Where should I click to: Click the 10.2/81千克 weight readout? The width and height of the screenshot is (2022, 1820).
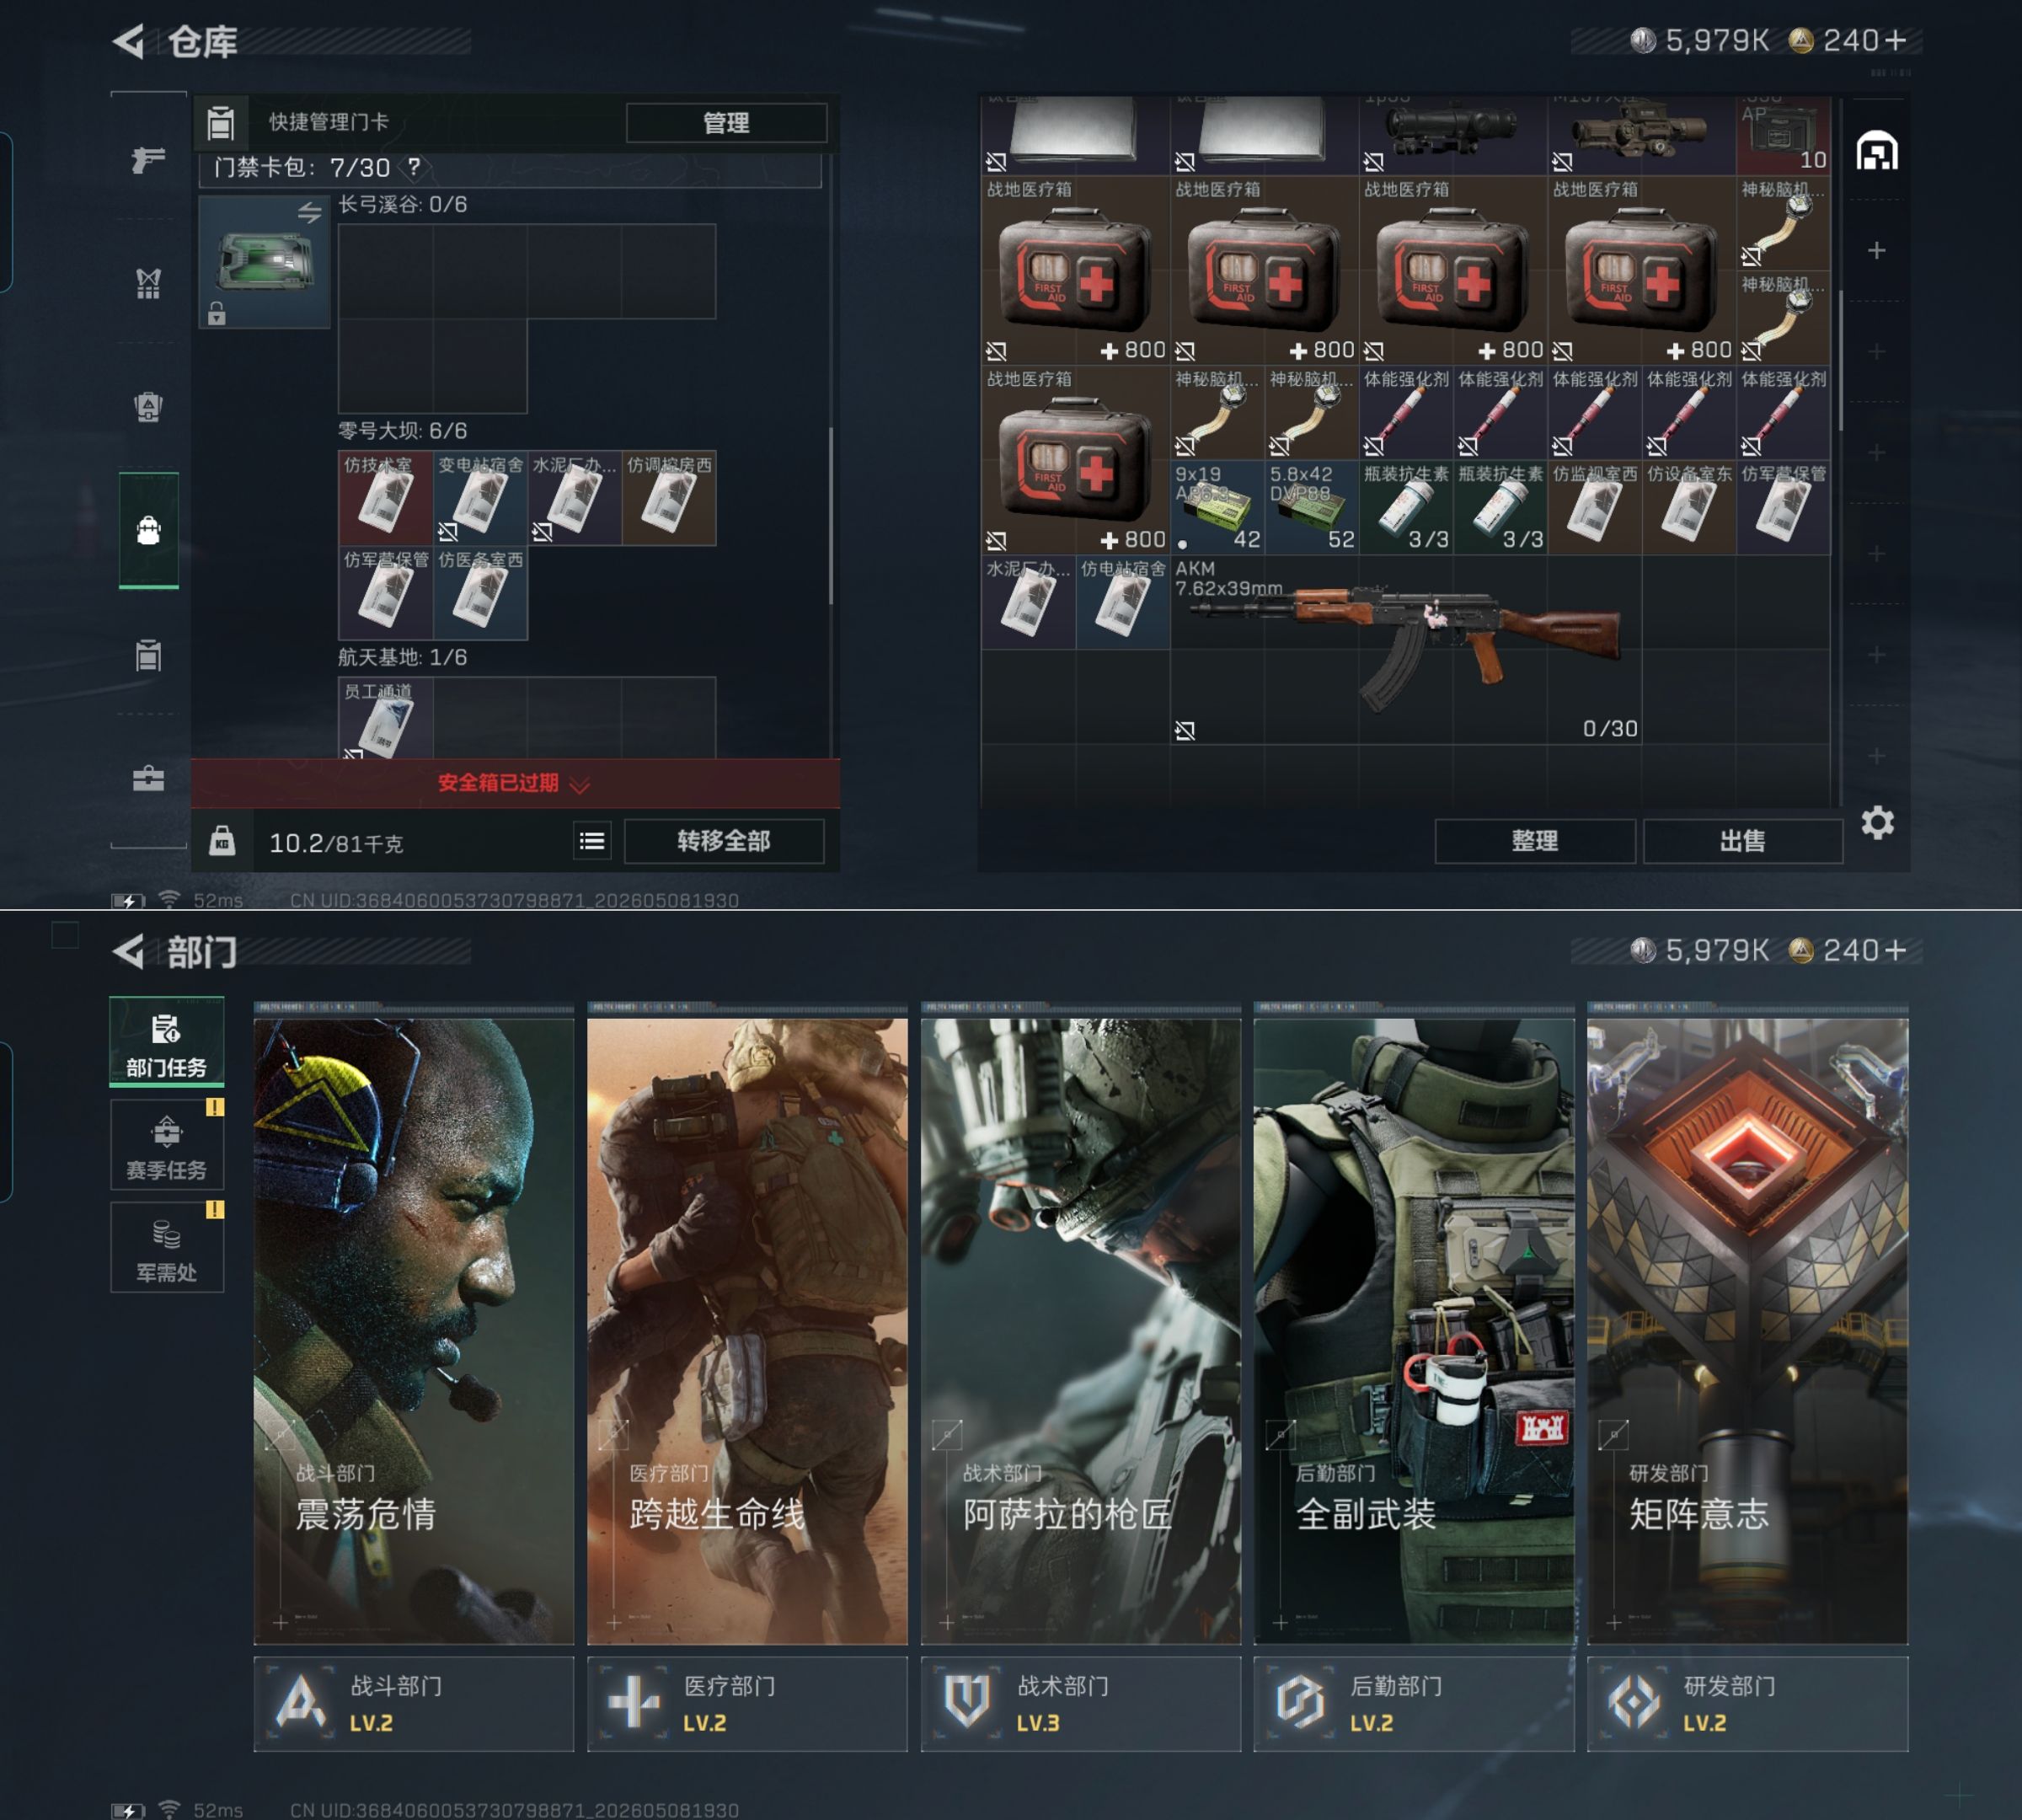336,843
